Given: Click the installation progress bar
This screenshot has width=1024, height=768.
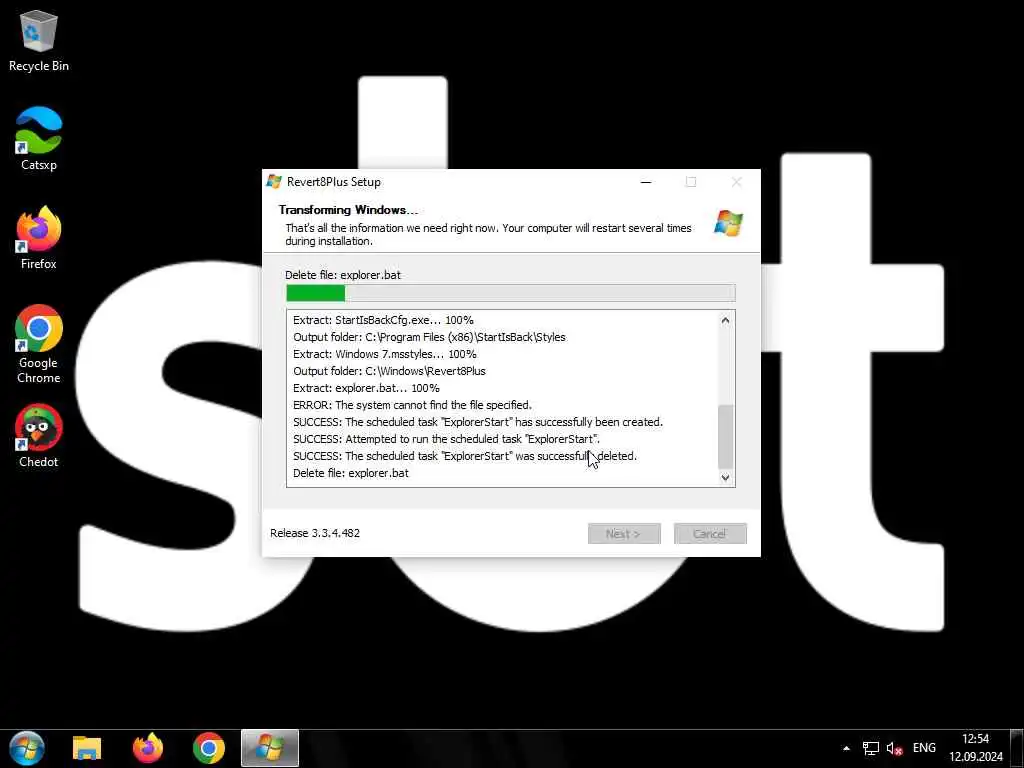Looking at the screenshot, I should click(511, 293).
